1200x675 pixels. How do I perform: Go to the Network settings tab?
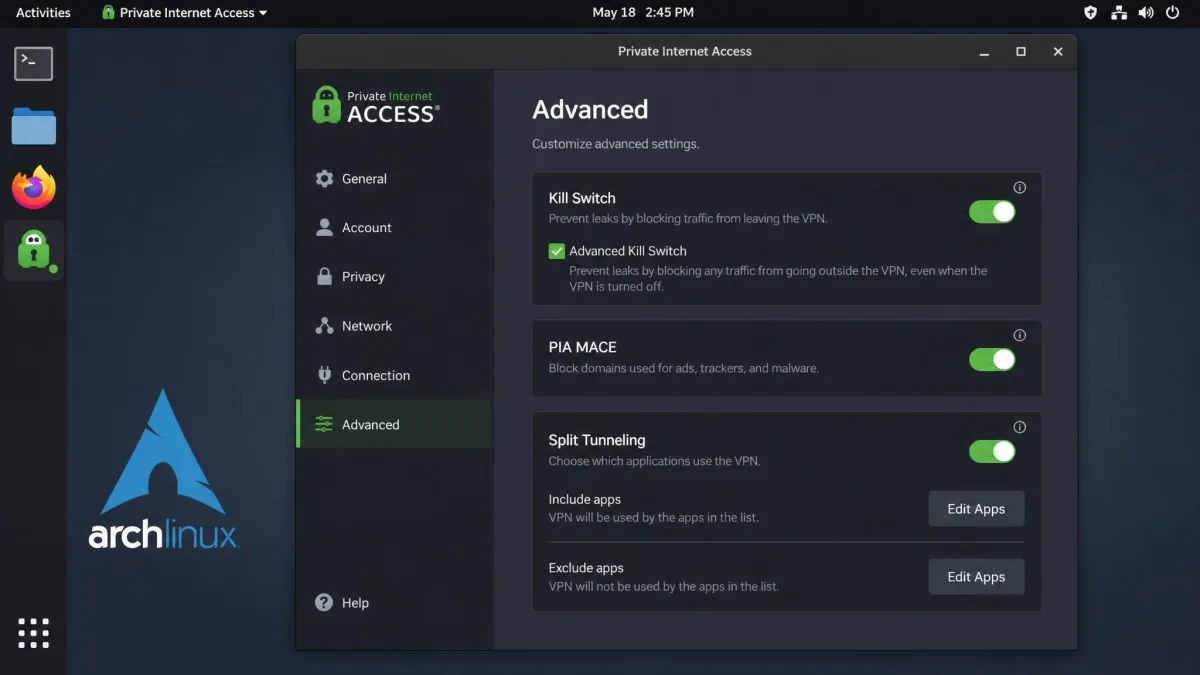pos(393,325)
